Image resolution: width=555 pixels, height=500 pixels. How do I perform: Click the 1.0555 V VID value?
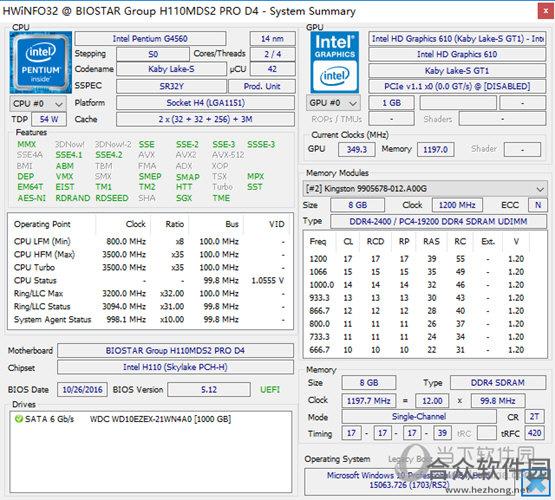click(267, 281)
